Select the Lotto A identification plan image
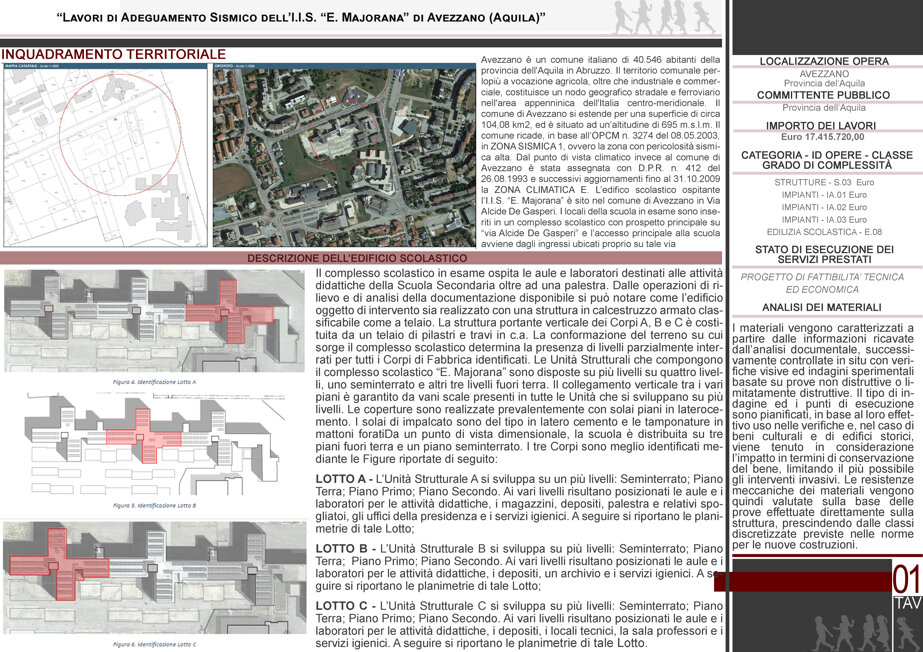The height and width of the screenshot is (652, 923). [x=154, y=321]
